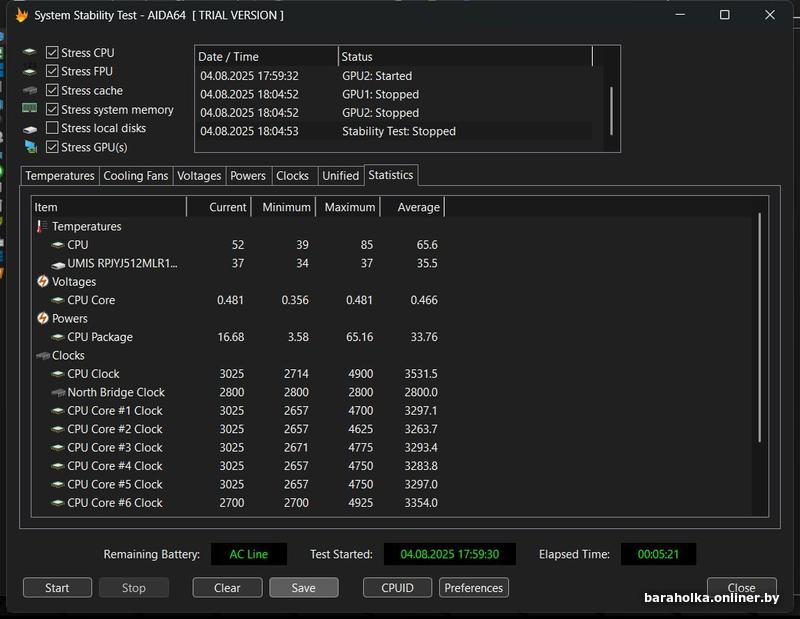Disable the Stress cache checkbox
Screen dimensions: 800x619
coord(52,90)
